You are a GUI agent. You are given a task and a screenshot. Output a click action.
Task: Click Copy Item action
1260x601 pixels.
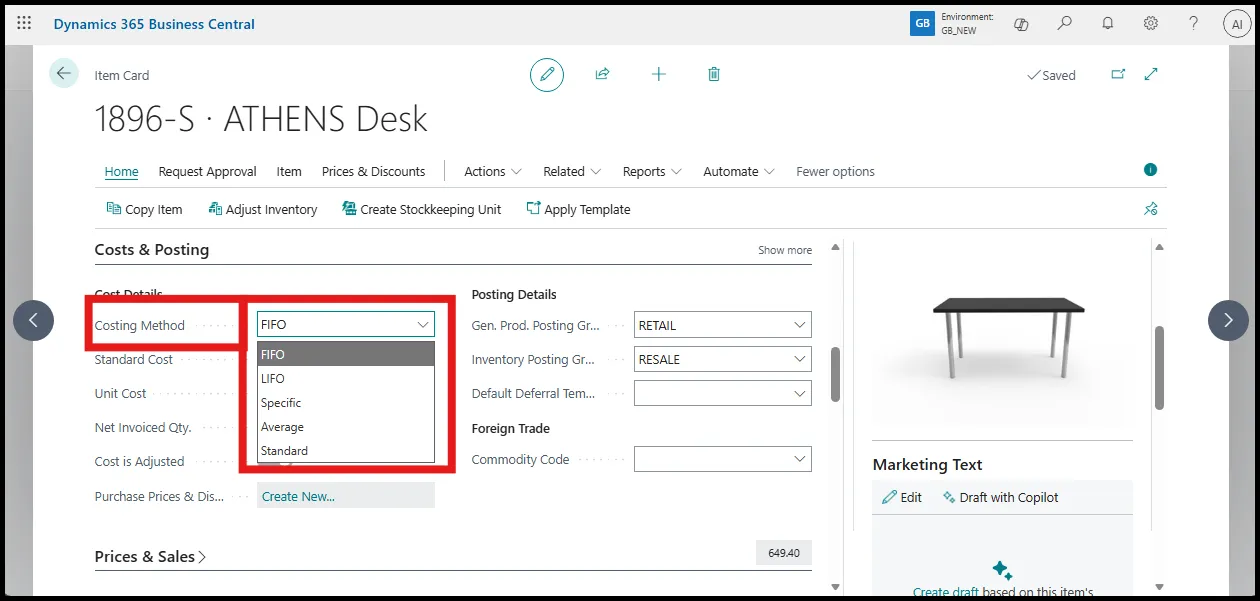click(144, 209)
